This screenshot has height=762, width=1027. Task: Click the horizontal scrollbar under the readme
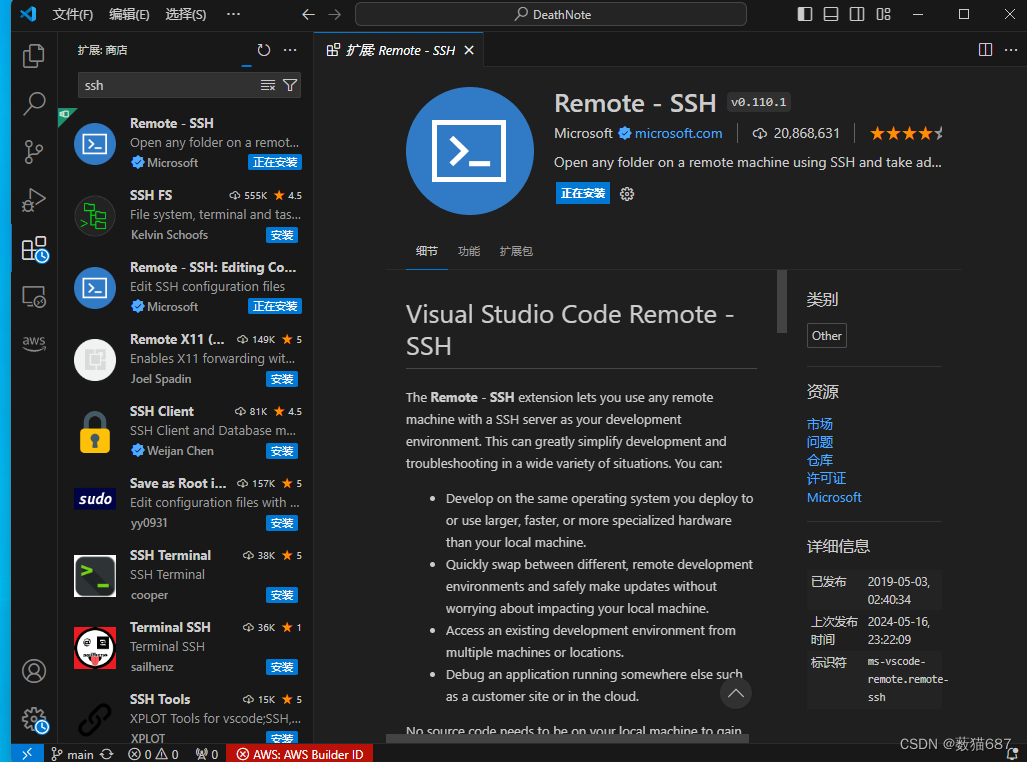[x=567, y=738]
